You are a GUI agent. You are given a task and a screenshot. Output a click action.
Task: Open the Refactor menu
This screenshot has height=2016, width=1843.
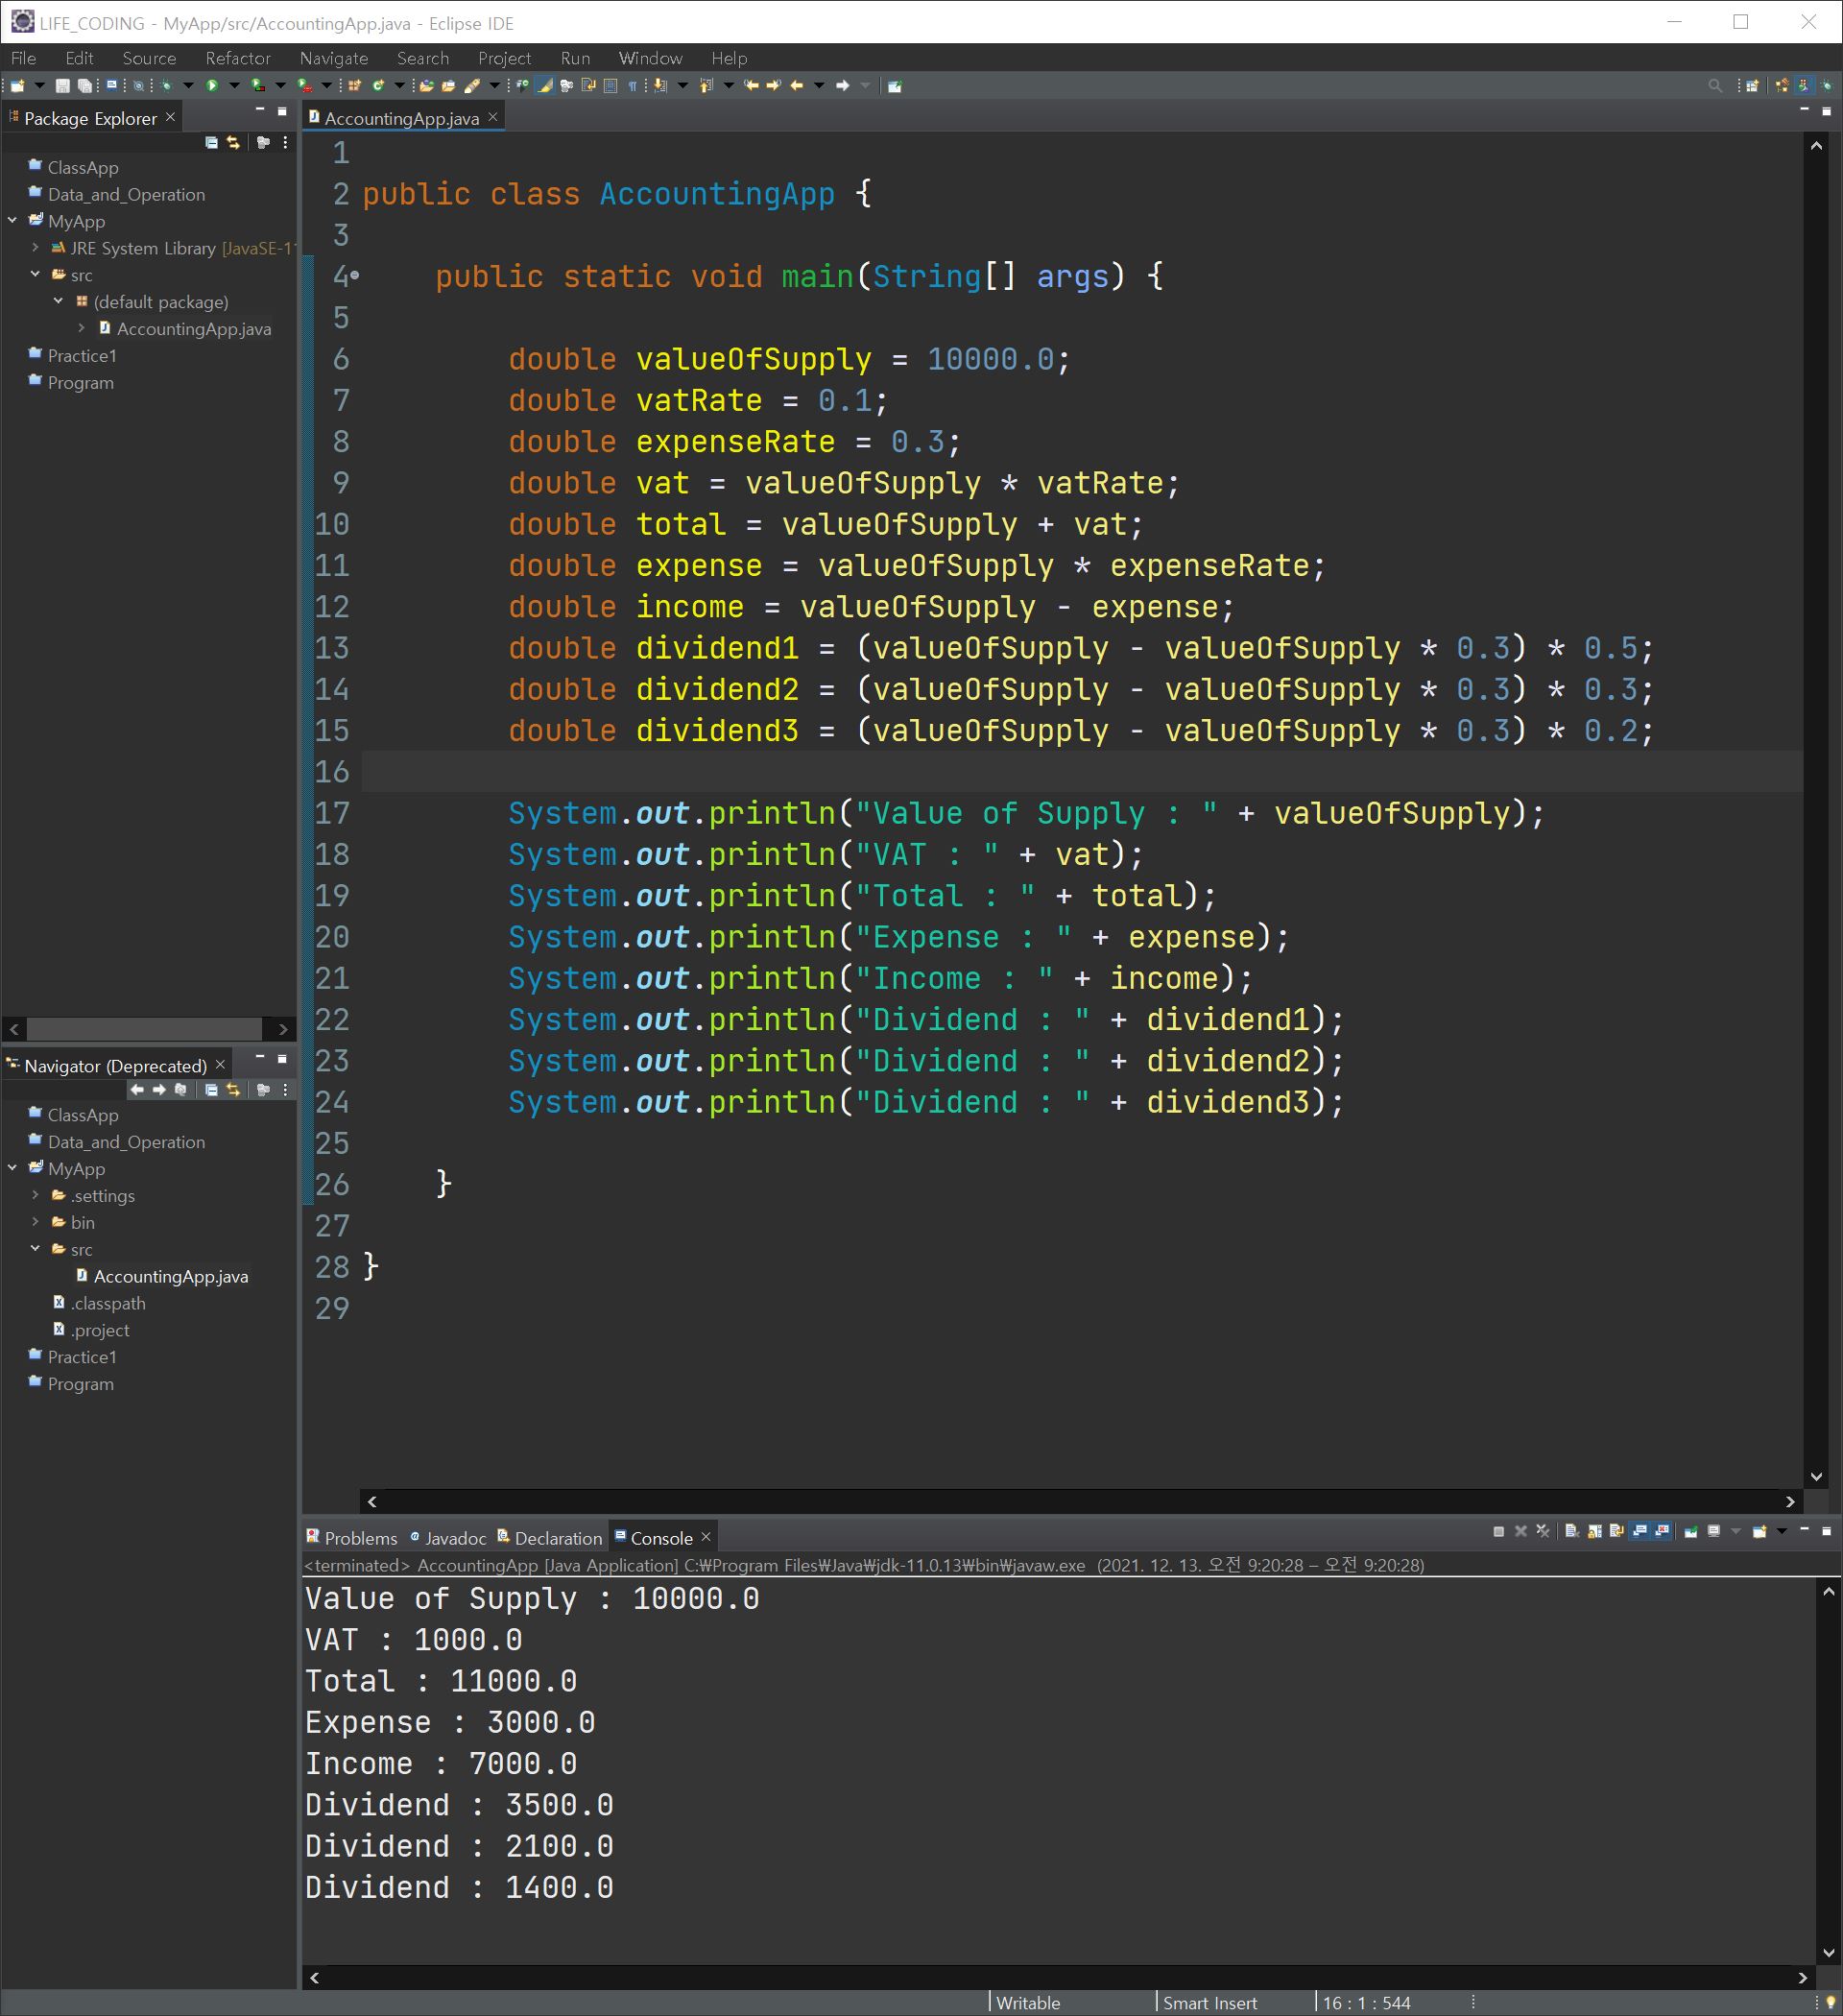tap(237, 58)
